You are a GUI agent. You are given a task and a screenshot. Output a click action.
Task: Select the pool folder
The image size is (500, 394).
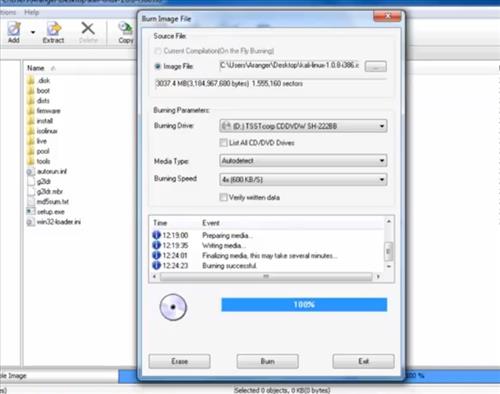tap(38, 151)
